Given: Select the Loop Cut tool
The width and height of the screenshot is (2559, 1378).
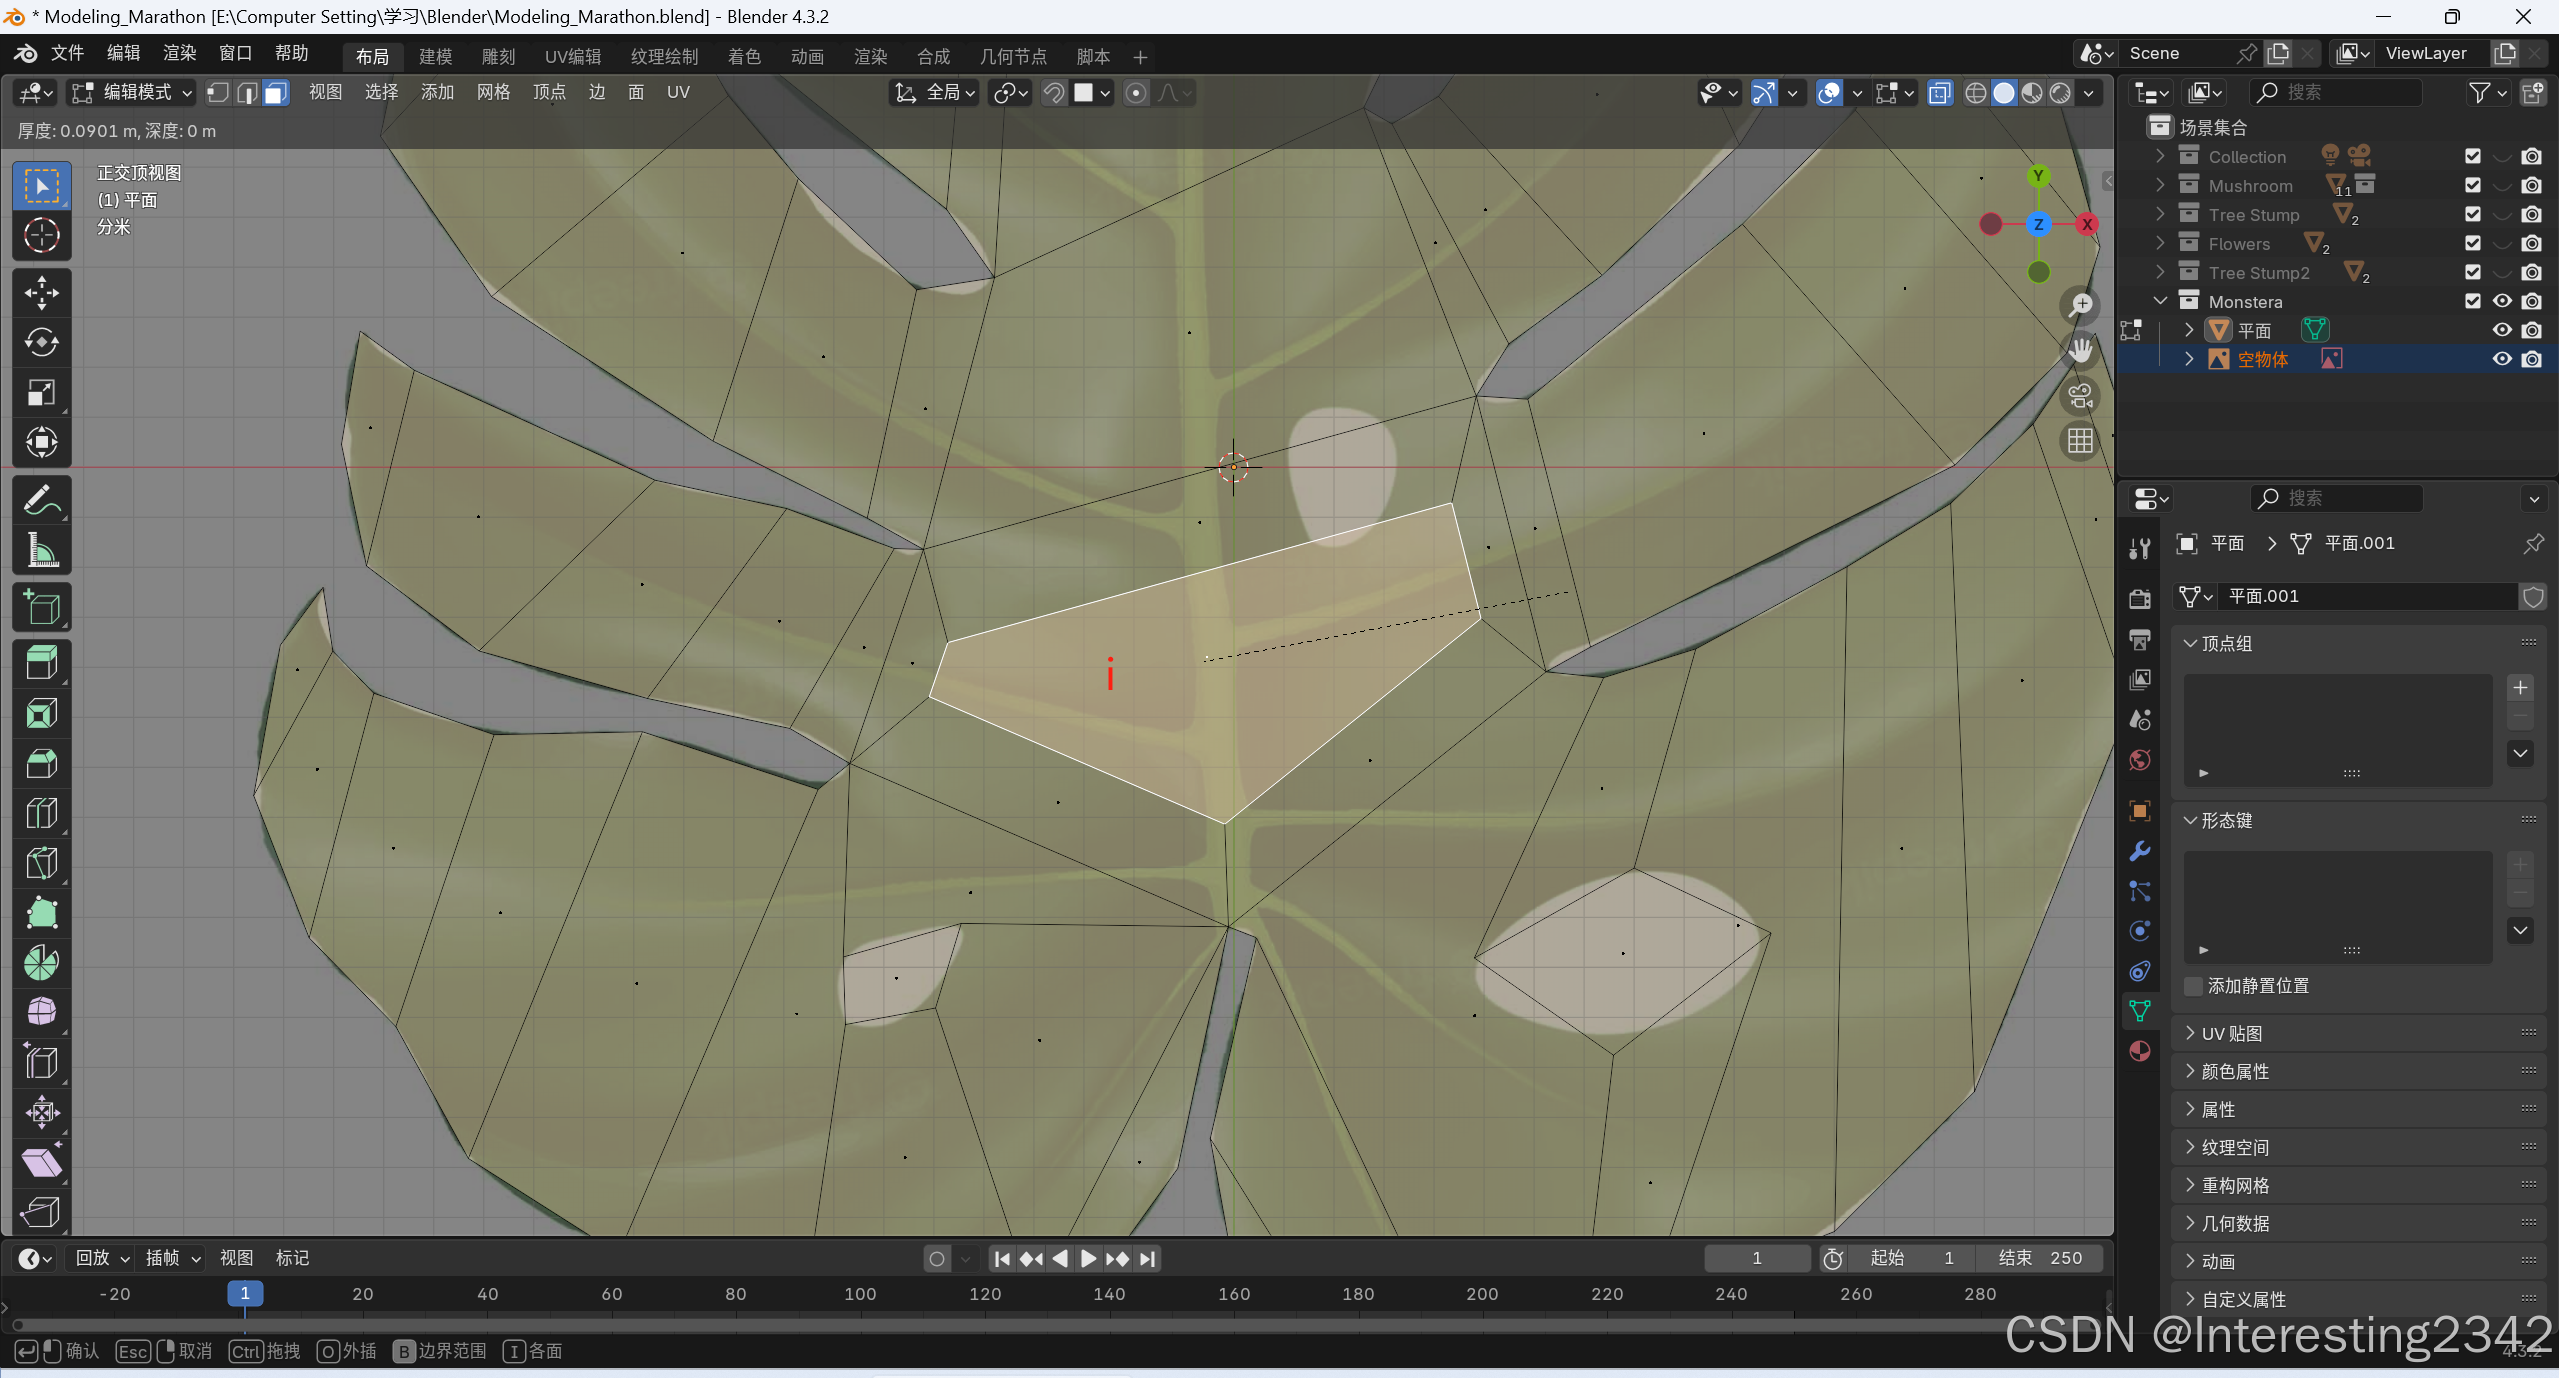Looking at the screenshot, I should point(41,813).
